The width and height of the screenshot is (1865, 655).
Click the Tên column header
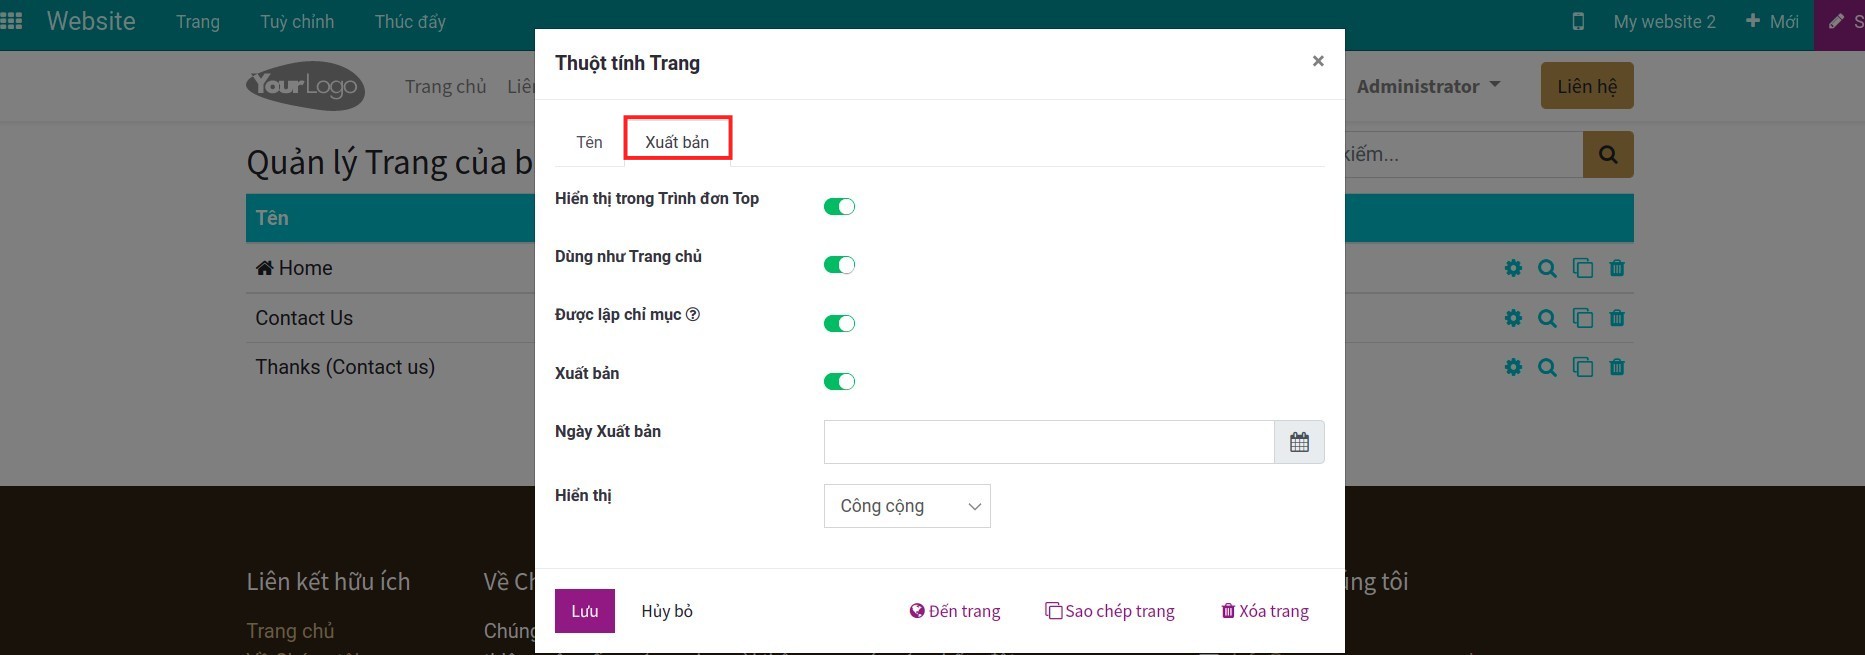272,218
